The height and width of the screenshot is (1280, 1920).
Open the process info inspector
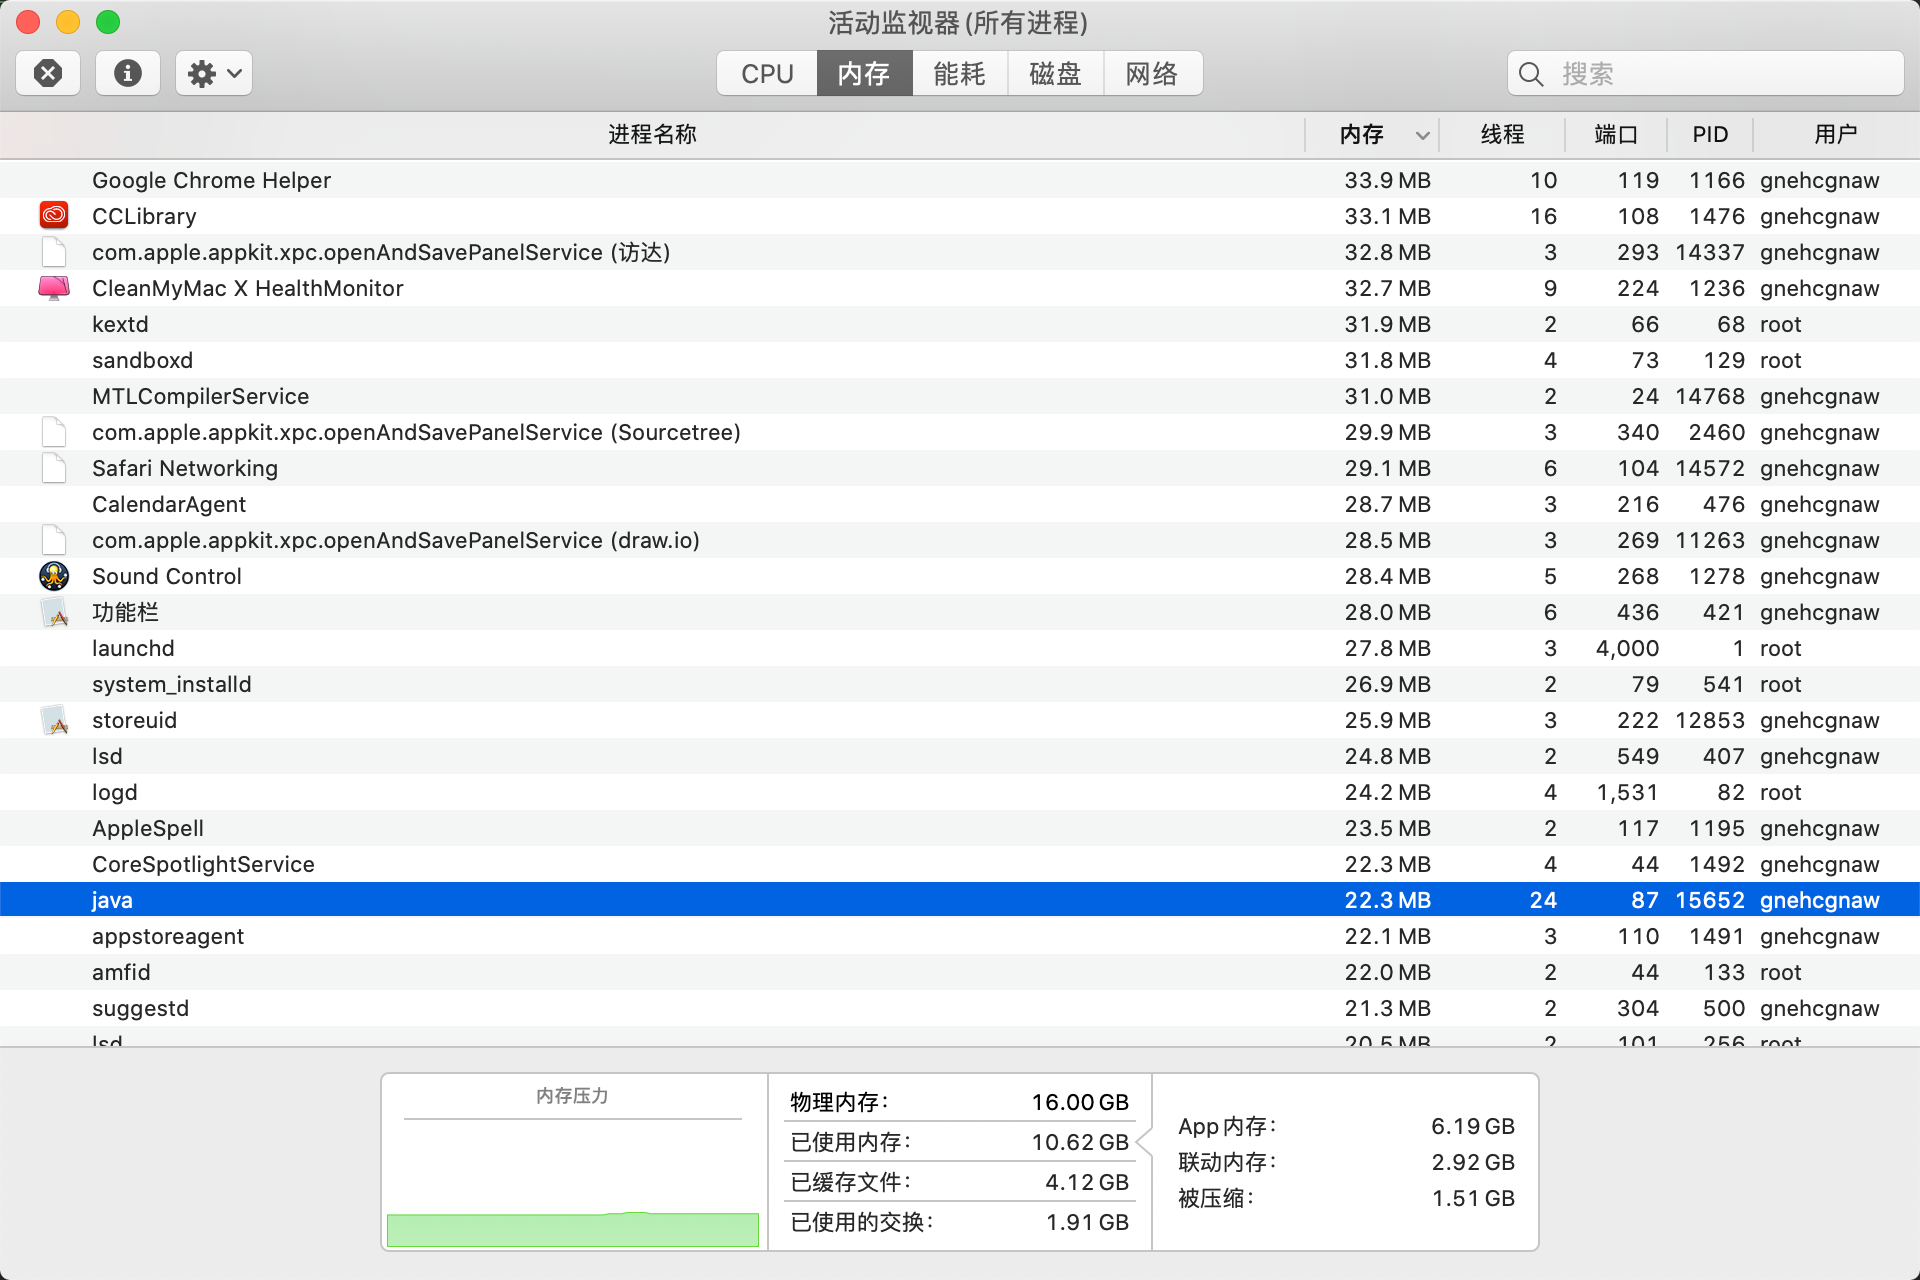click(128, 73)
